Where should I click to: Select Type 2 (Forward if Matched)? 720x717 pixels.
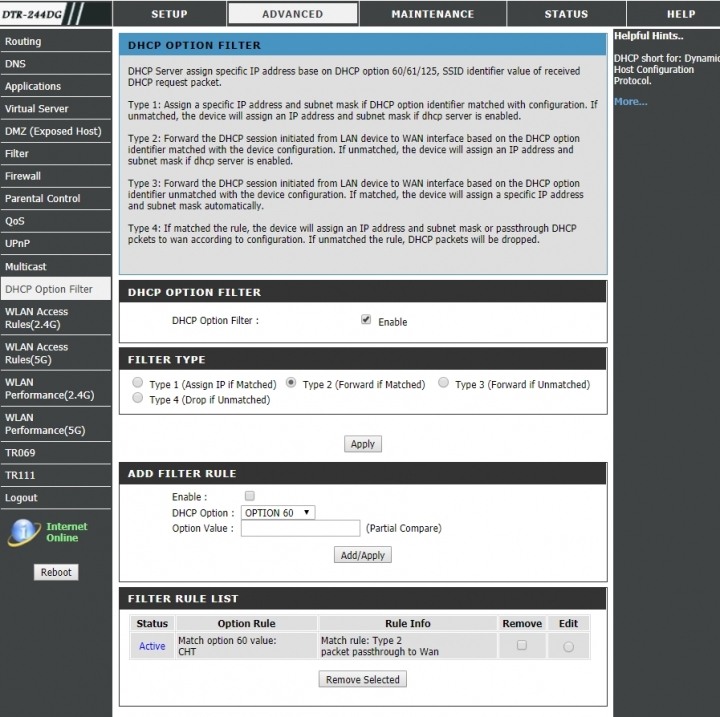pyautogui.click(x=291, y=382)
